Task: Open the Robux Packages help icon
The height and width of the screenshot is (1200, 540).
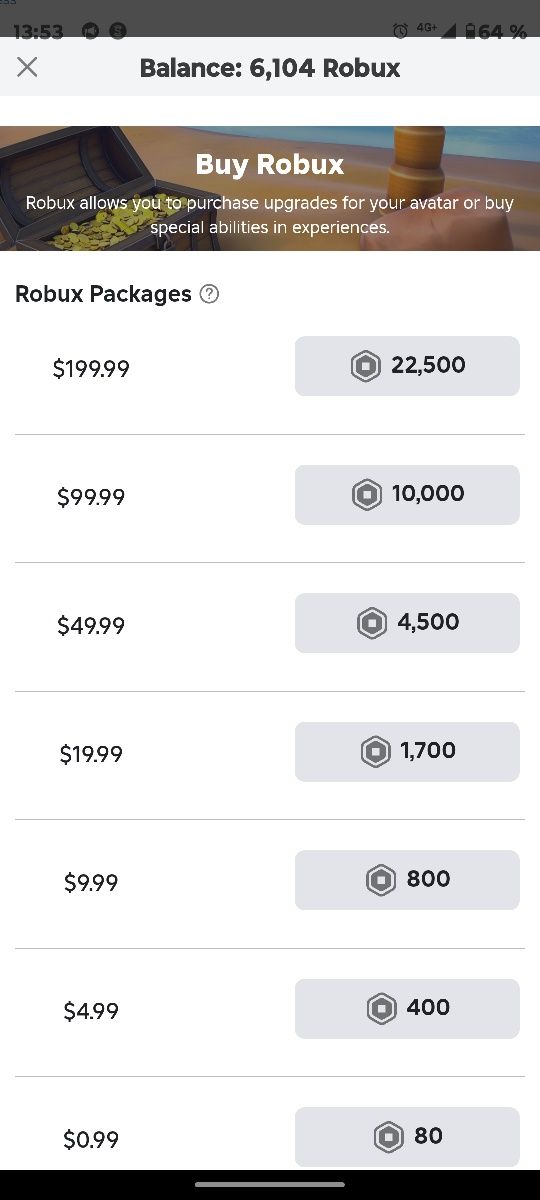Action: (209, 294)
